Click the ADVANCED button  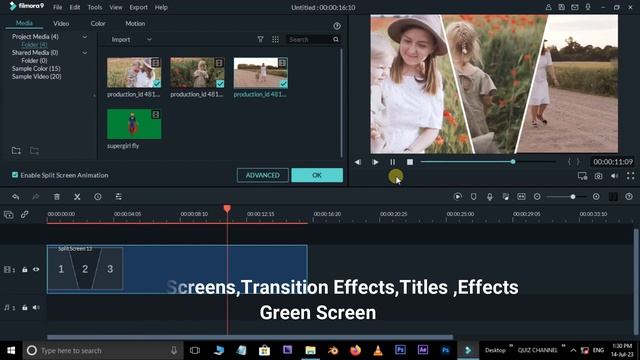click(x=262, y=175)
